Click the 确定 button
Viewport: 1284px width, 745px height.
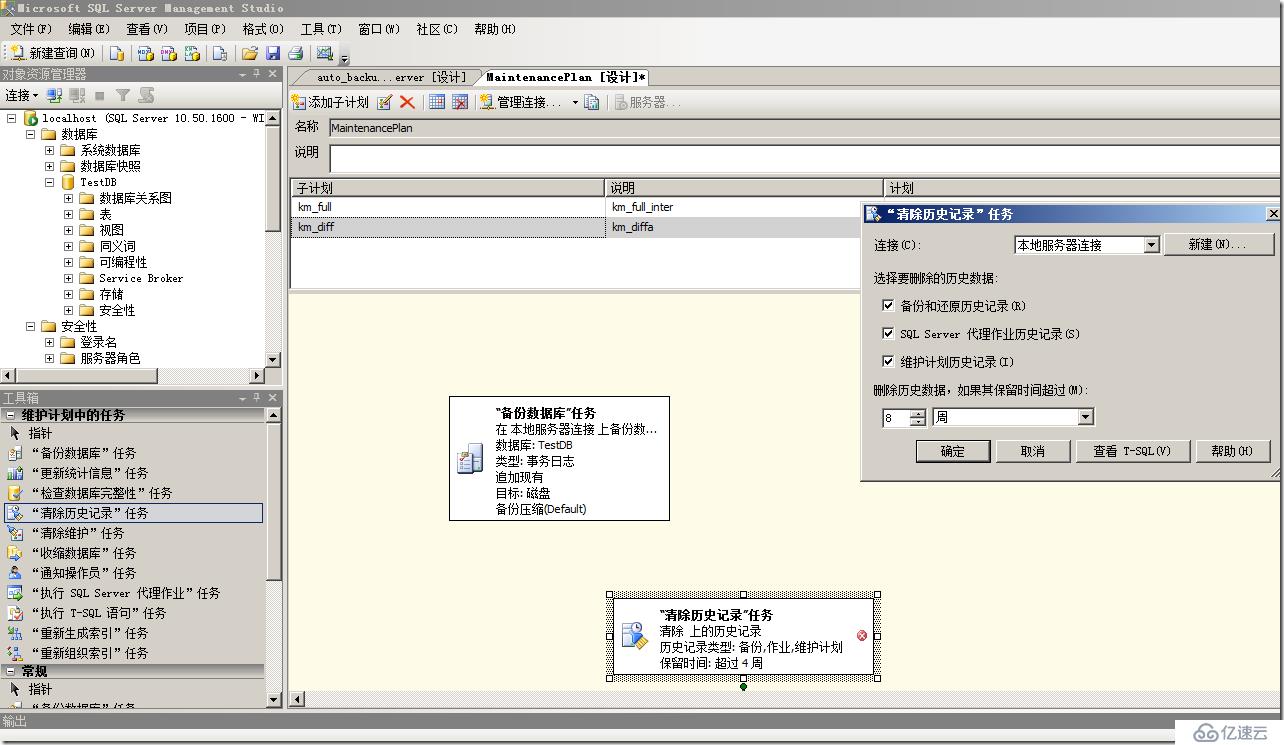pyautogui.click(x=952, y=451)
